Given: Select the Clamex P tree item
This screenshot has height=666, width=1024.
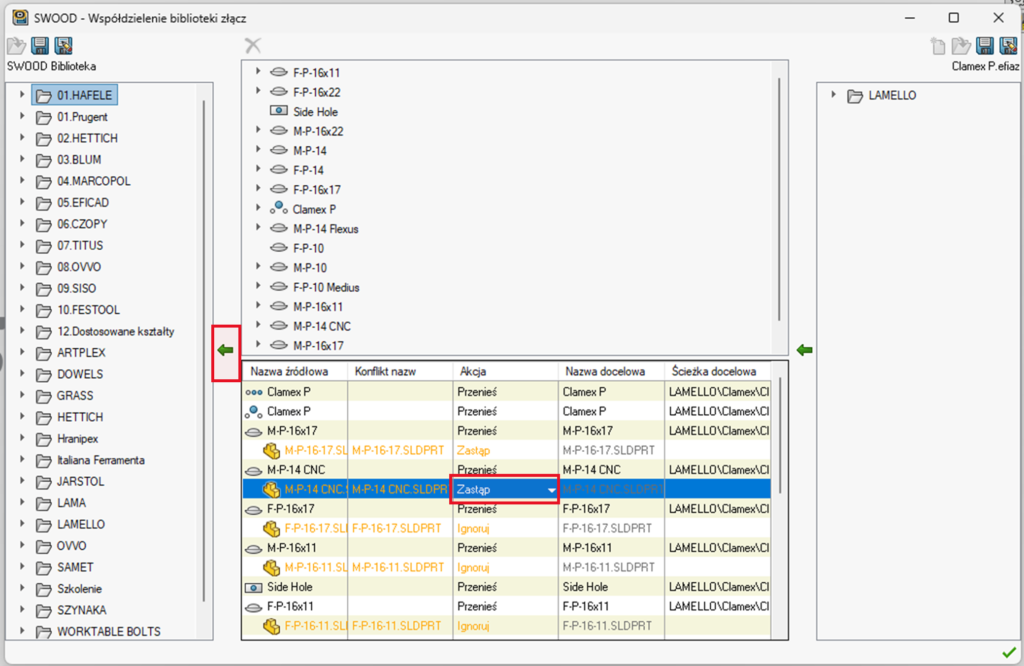Looking at the screenshot, I should [314, 210].
